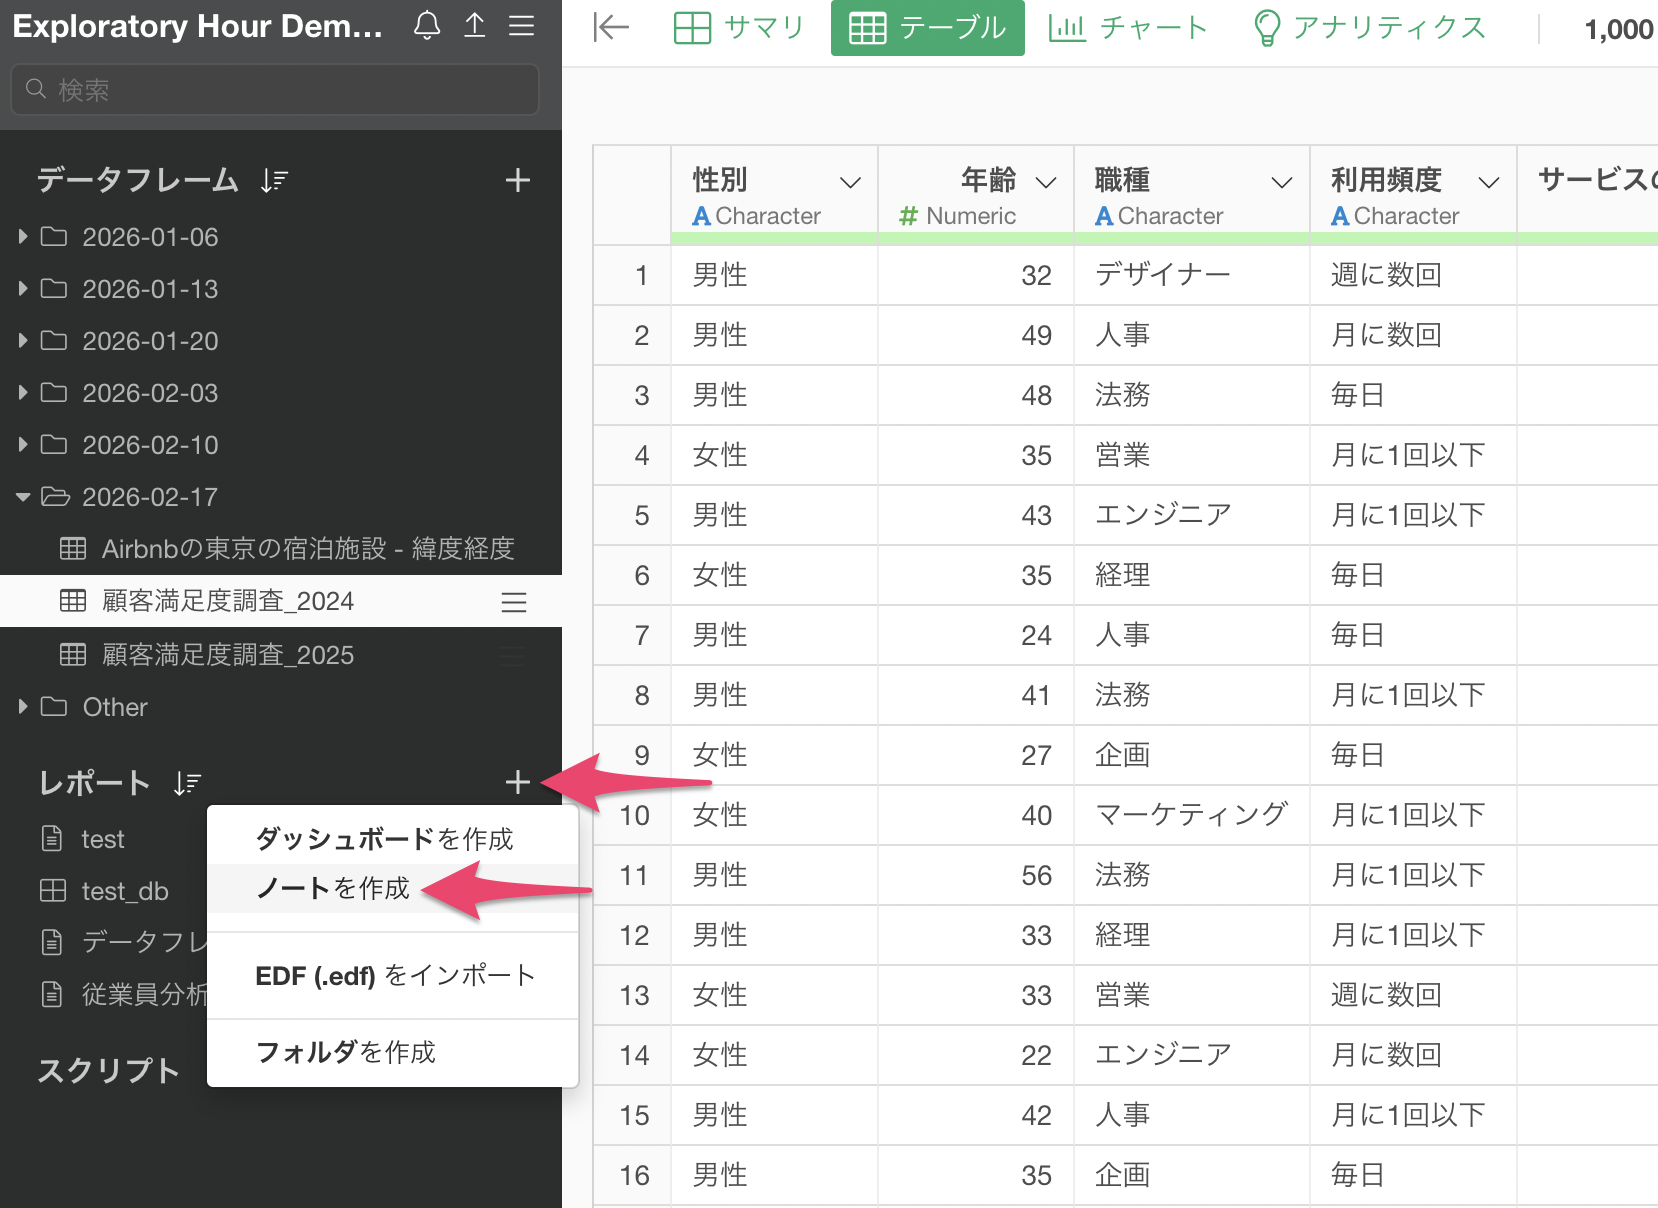Collapse the 2026-02-17 folder

coord(23,497)
